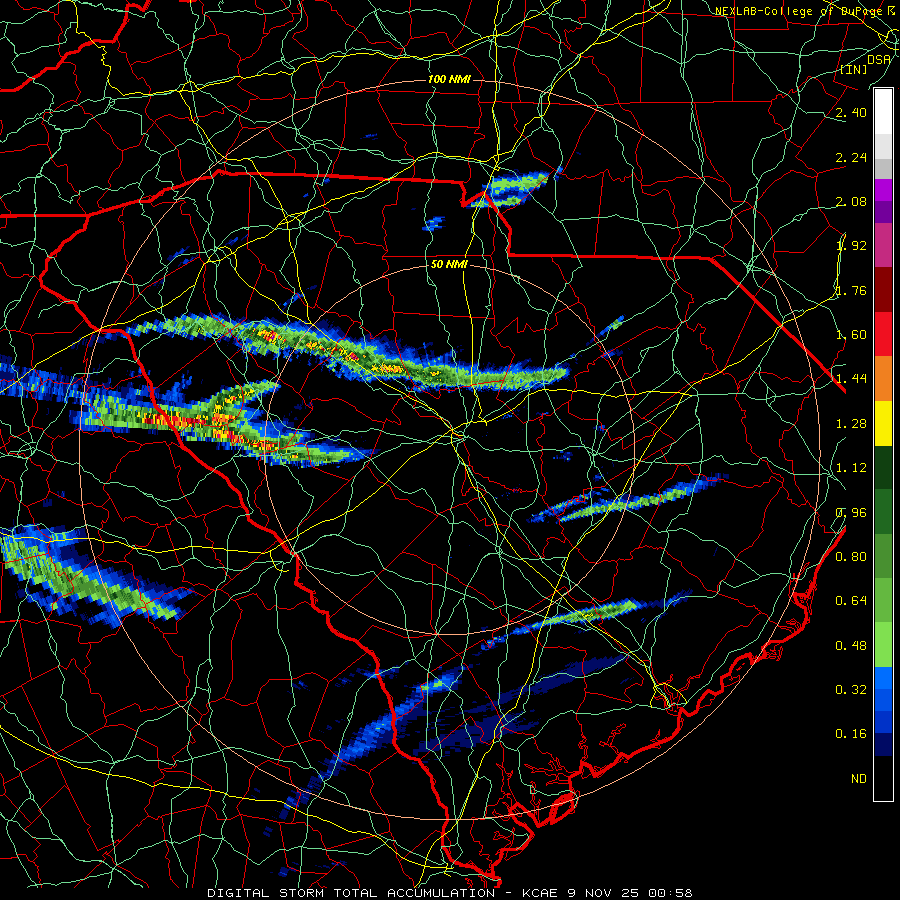Click the '2.40' legend value
Image resolution: width=900 pixels, height=900 pixels.
click(x=851, y=112)
